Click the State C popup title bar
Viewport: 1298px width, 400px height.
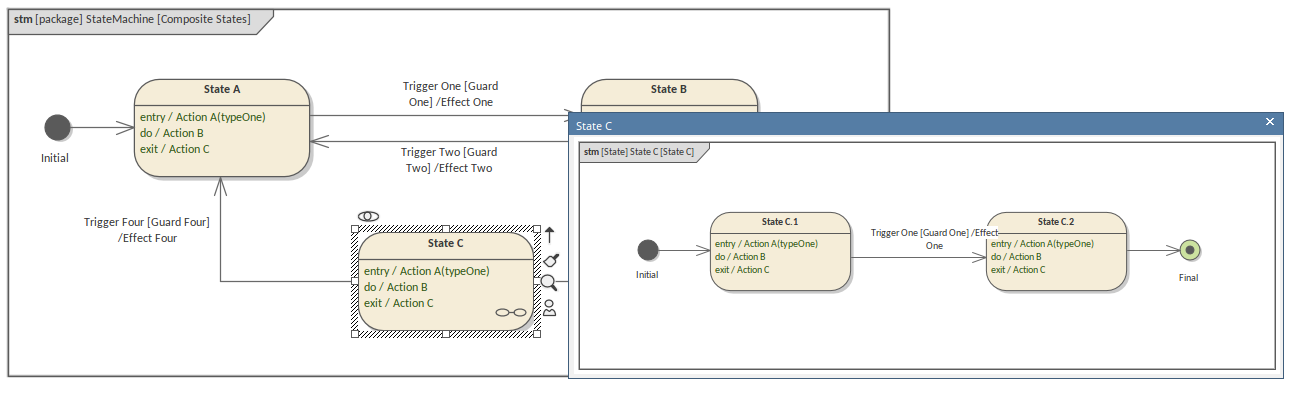tap(900, 125)
